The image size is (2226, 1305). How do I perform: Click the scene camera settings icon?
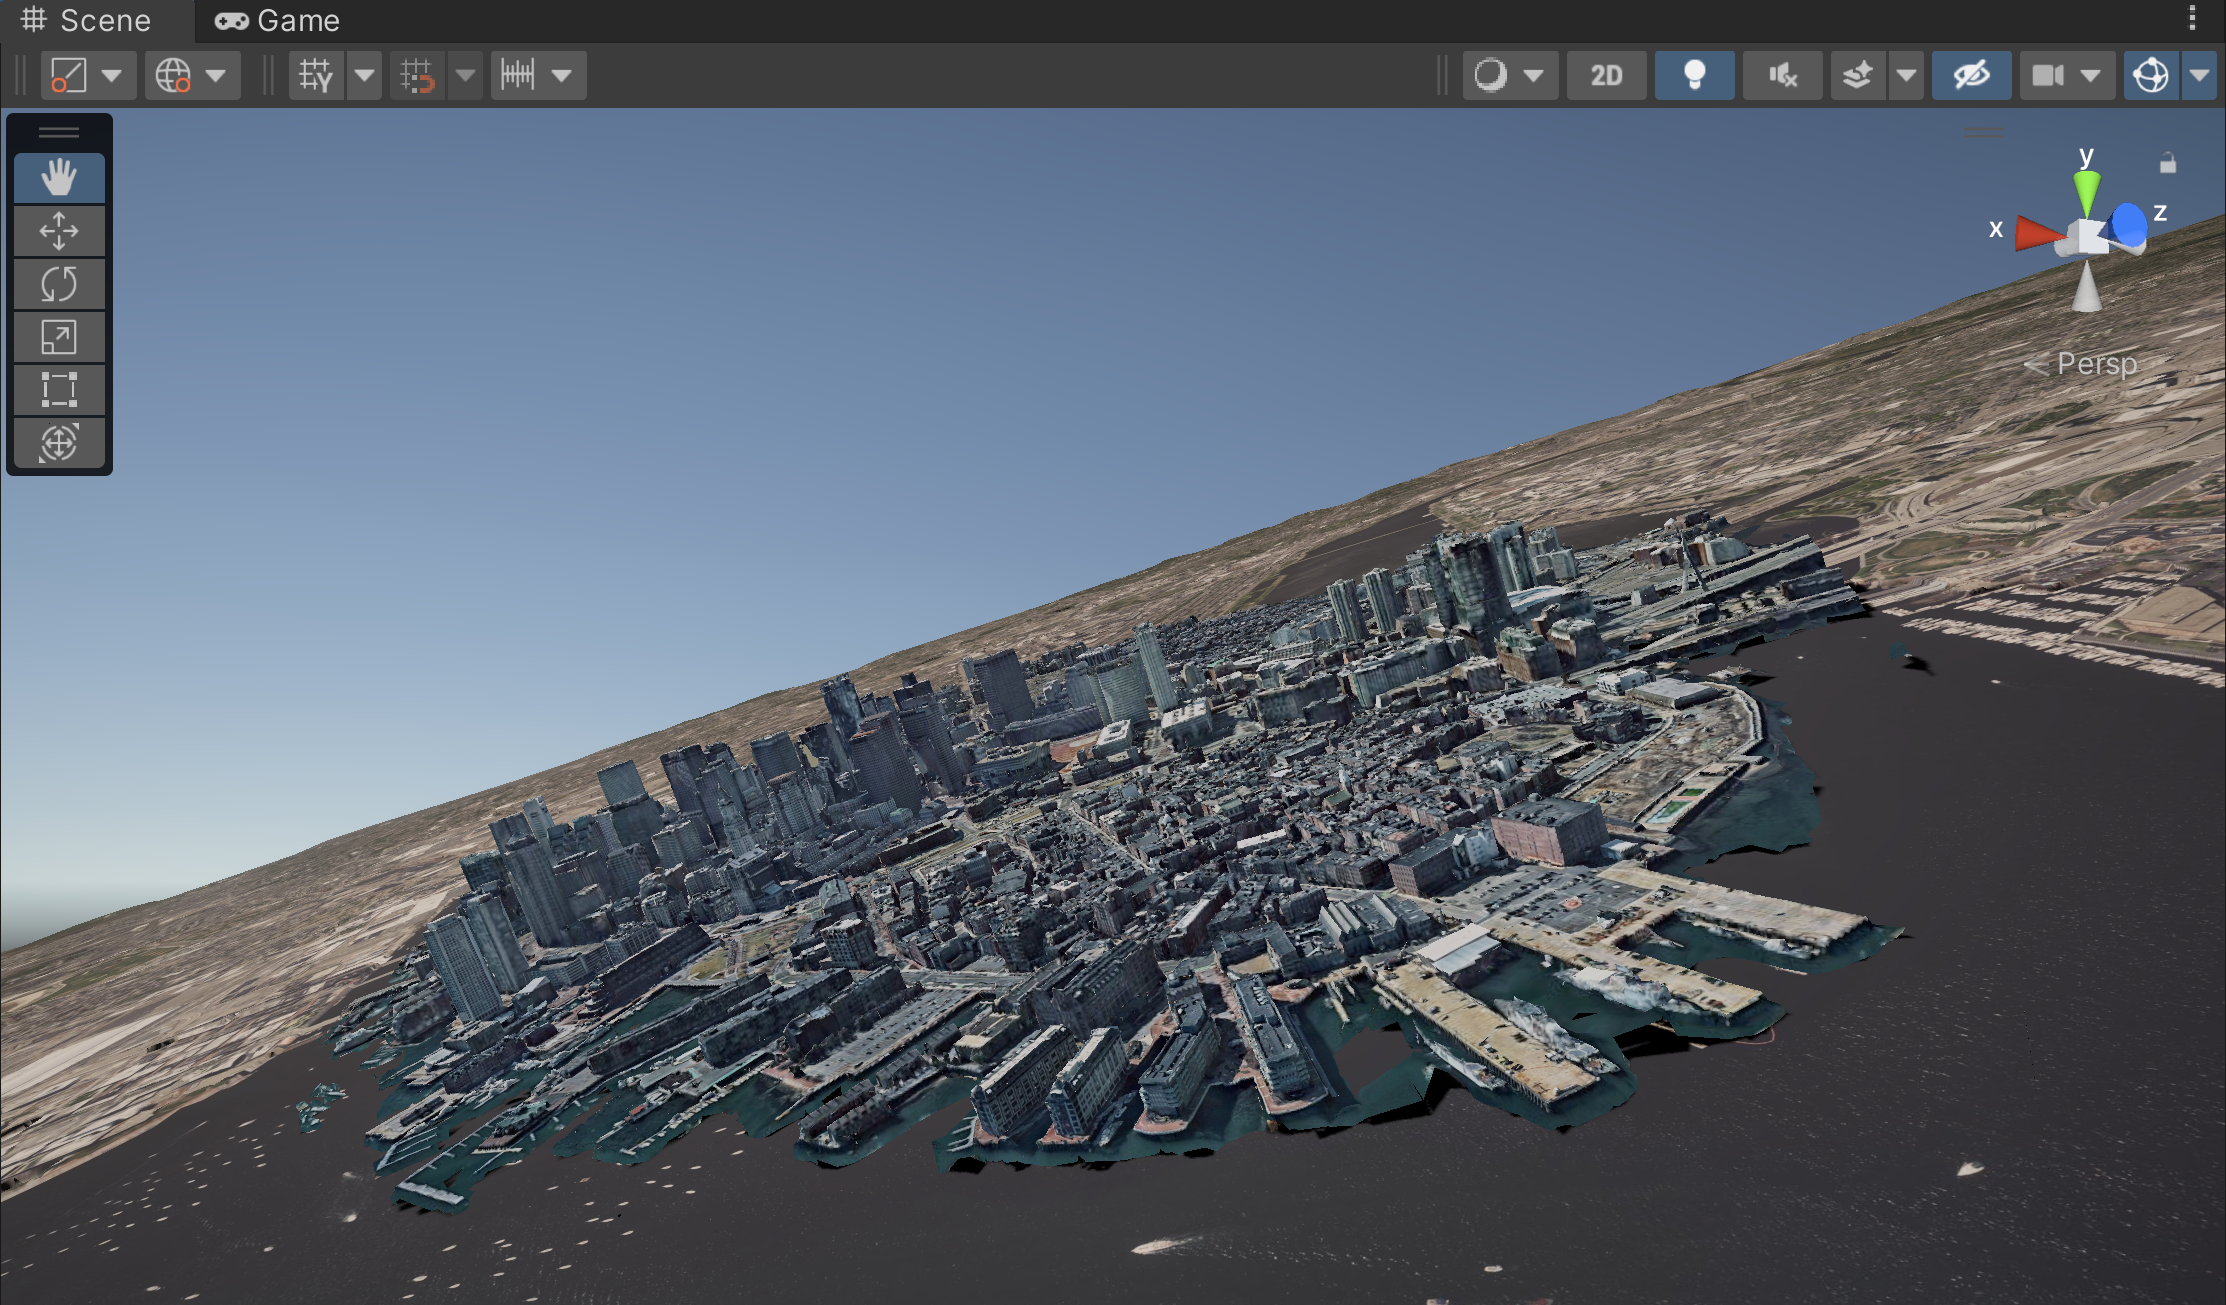(2048, 76)
